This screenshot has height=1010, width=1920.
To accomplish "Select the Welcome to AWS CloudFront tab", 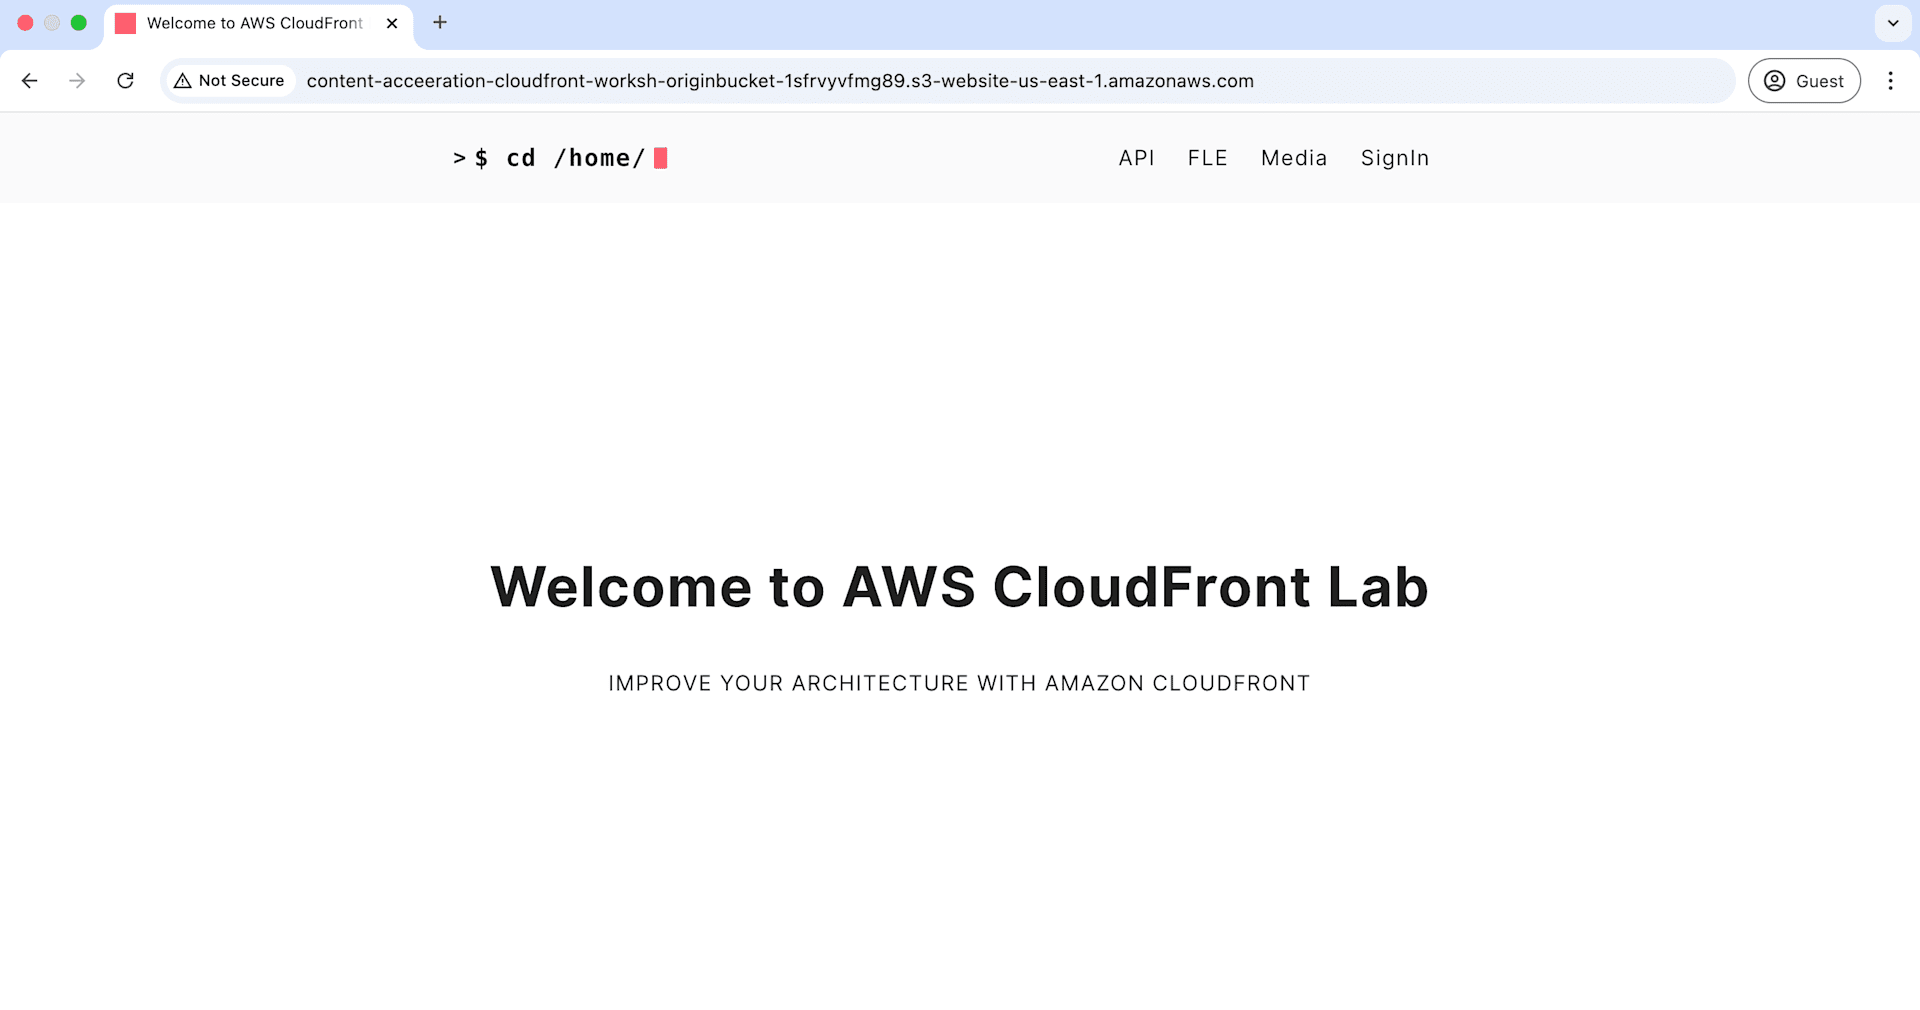I will point(254,23).
